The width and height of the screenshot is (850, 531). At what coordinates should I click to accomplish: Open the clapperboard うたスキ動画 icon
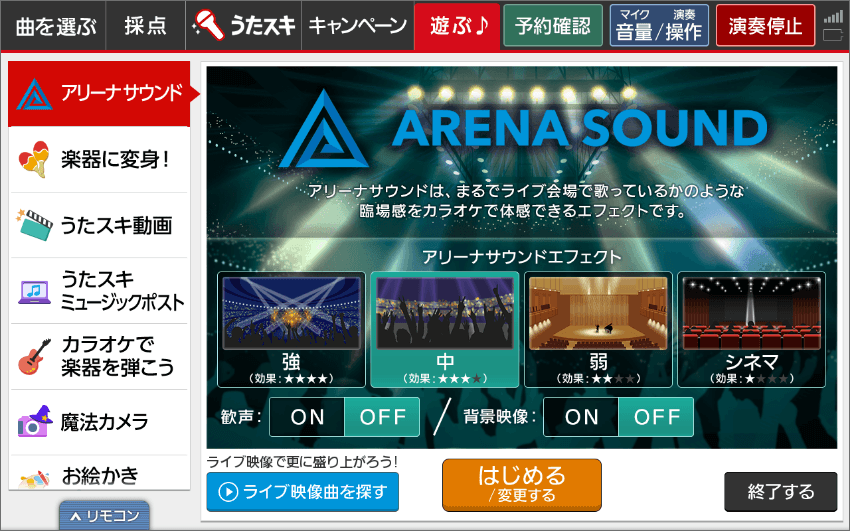[x=34, y=224]
